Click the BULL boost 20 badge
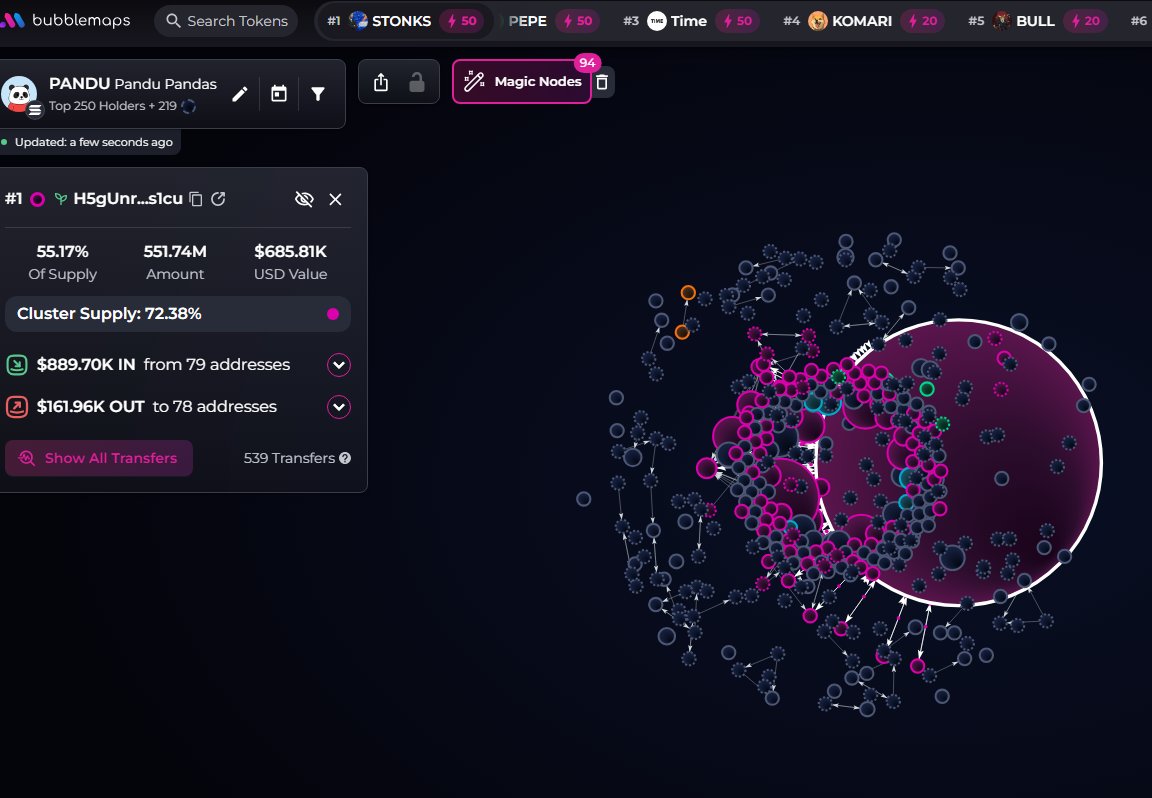Screen dimensions: 1152x798 [1086, 21]
